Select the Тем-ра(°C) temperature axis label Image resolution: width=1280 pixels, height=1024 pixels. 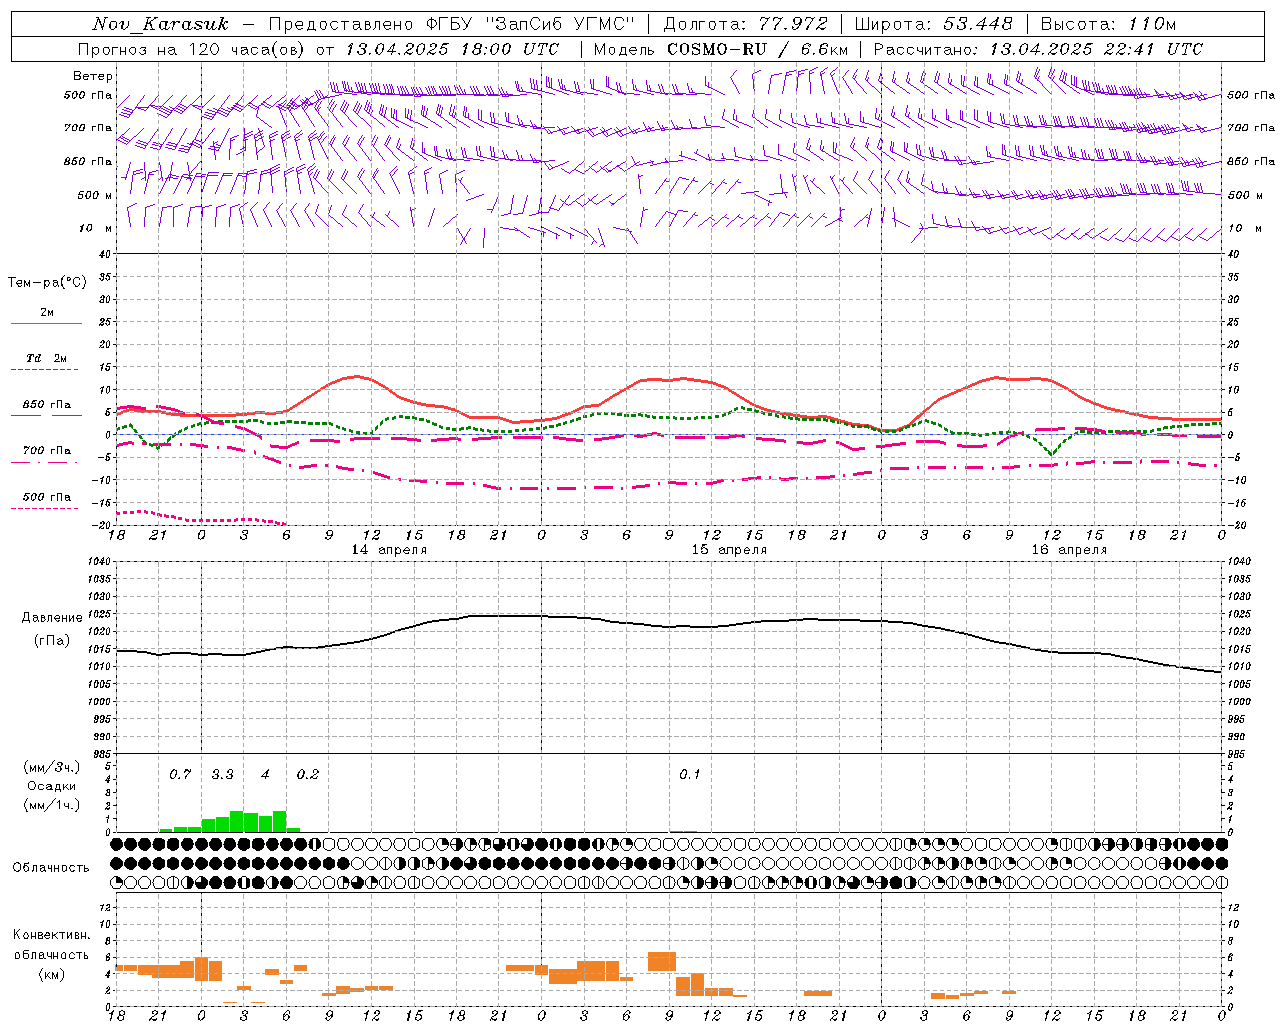[47, 283]
